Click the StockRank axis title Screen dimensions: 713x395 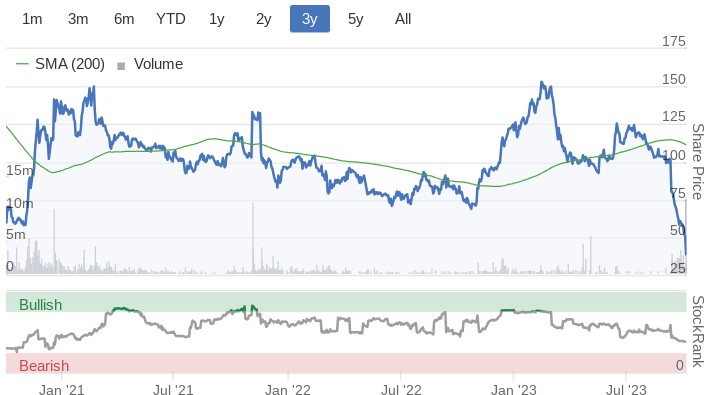coord(698,331)
